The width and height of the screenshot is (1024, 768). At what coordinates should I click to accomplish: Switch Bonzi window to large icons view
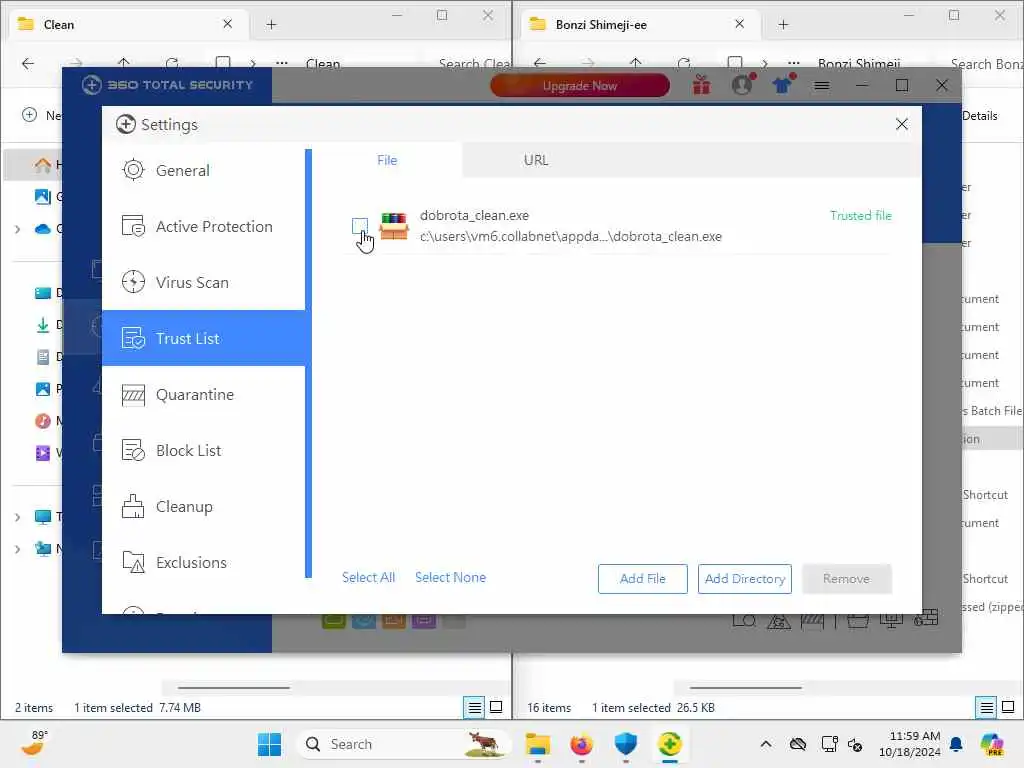1008,707
